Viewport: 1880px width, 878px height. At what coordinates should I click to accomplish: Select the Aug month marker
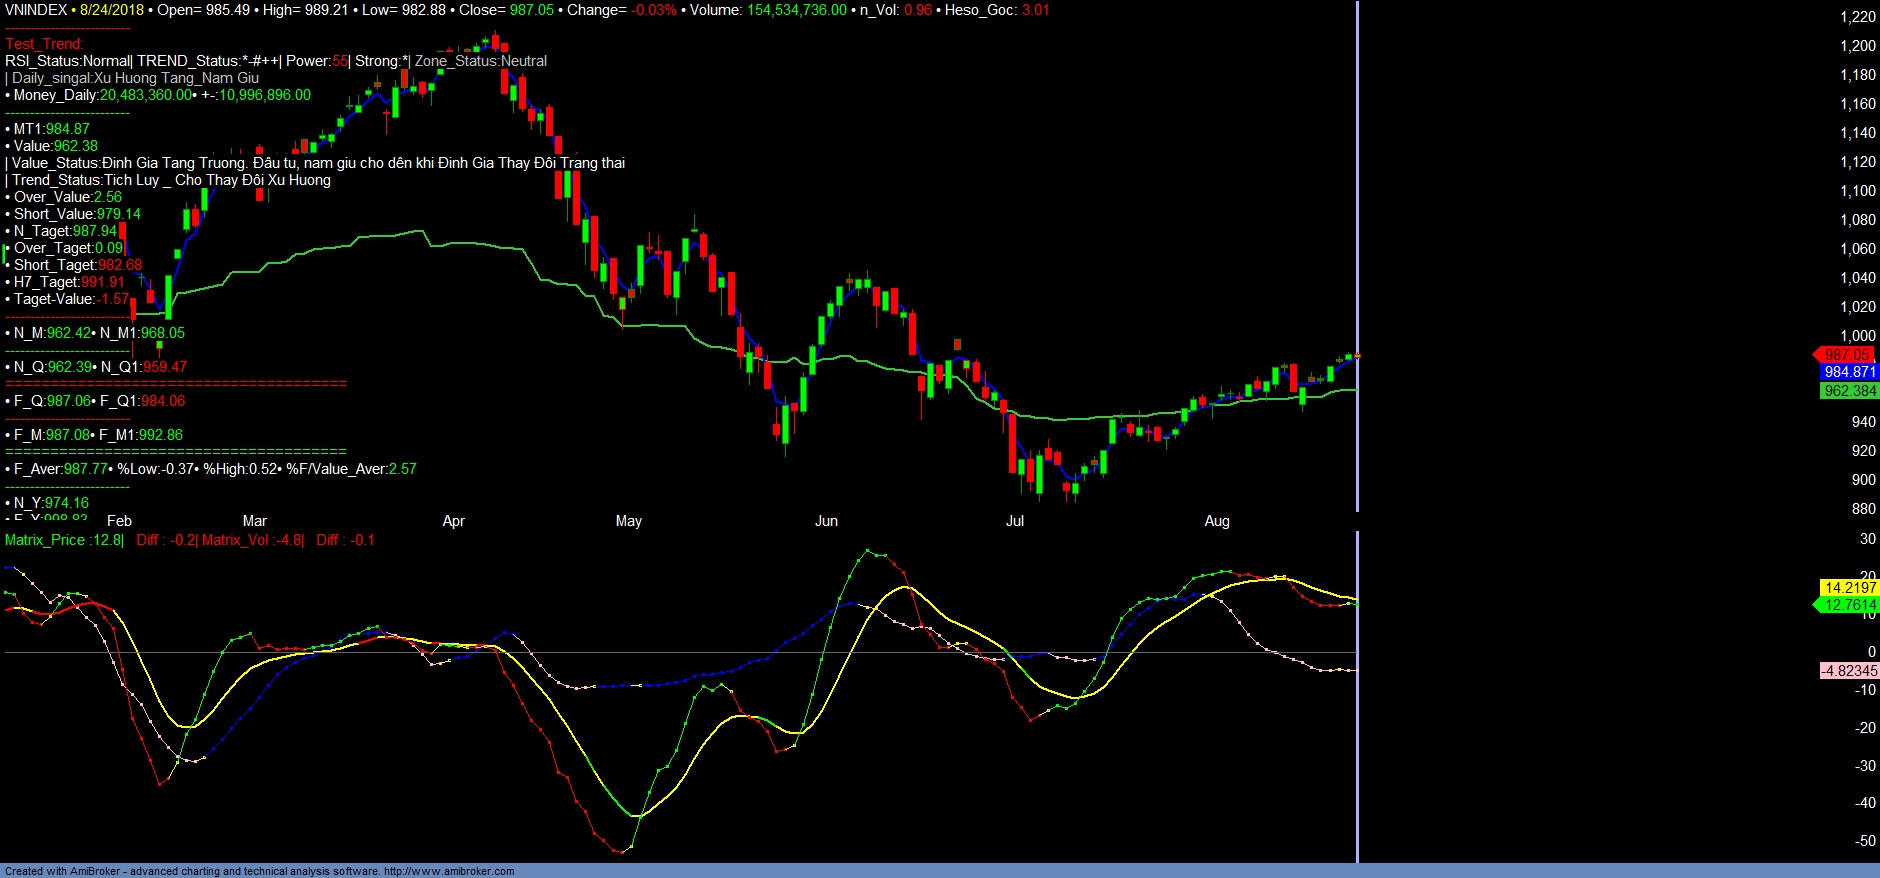tap(1216, 521)
